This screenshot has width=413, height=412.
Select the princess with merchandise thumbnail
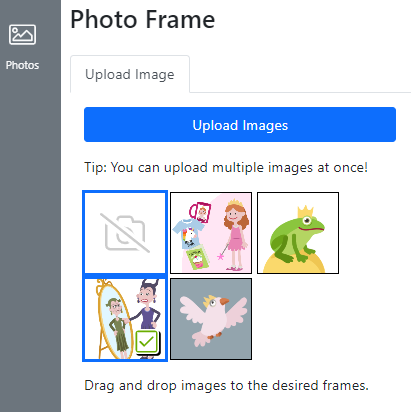[x=211, y=233]
